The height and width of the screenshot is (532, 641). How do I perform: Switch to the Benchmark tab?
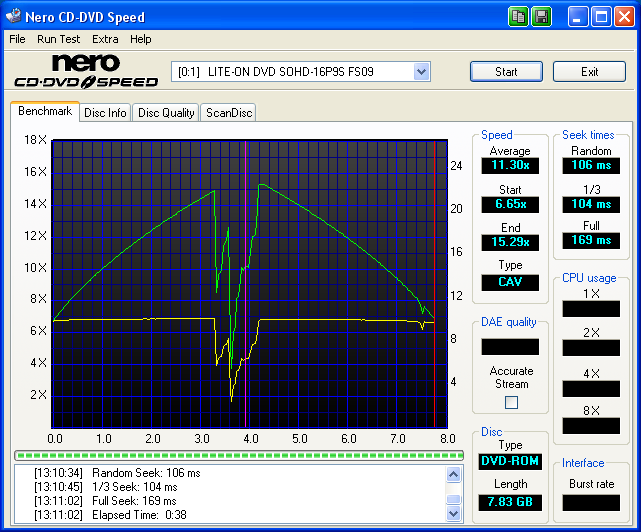point(45,111)
